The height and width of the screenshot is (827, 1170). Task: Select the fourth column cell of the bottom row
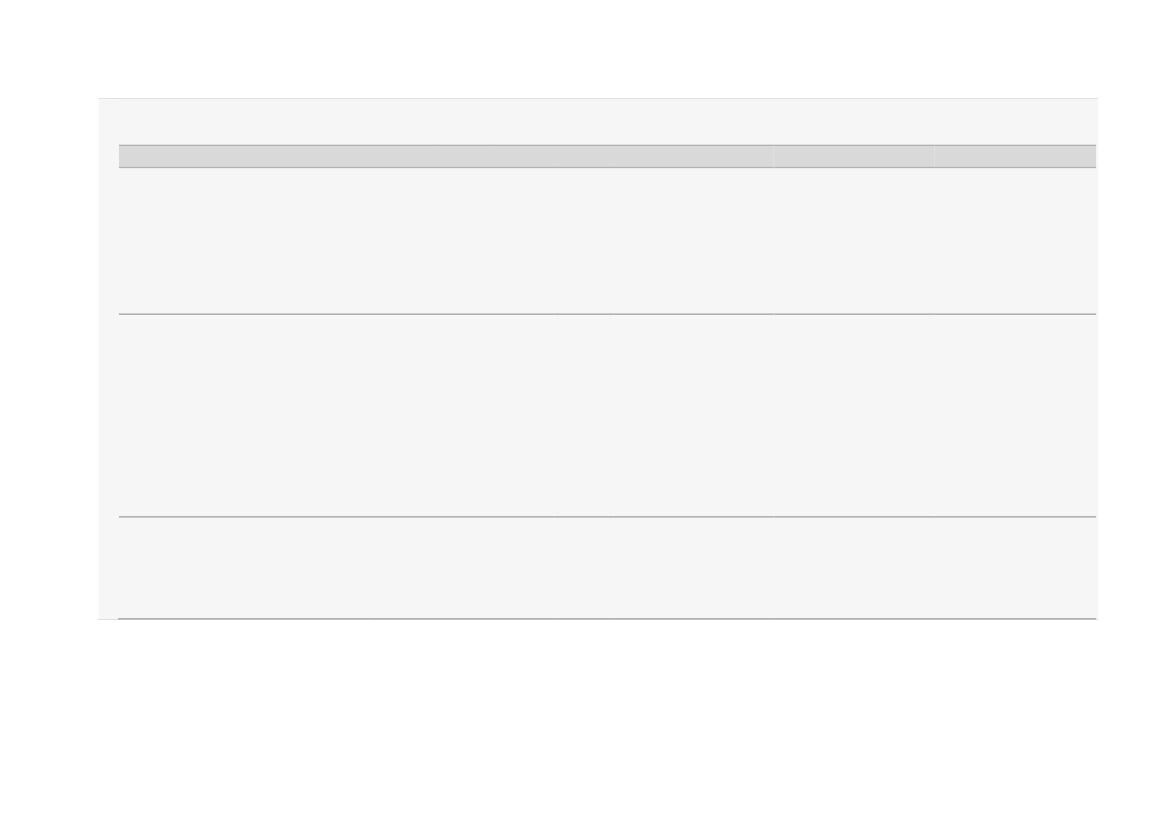854,568
